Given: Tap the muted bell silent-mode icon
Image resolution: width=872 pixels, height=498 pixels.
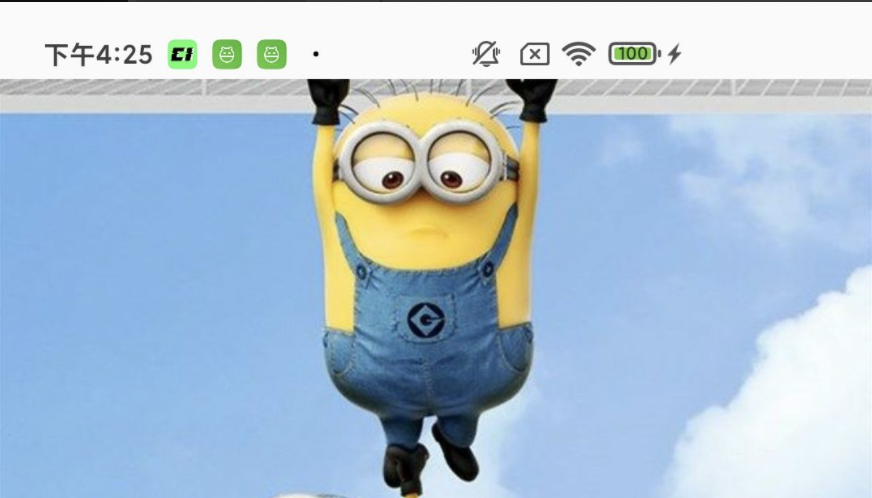Looking at the screenshot, I should (x=485, y=54).
